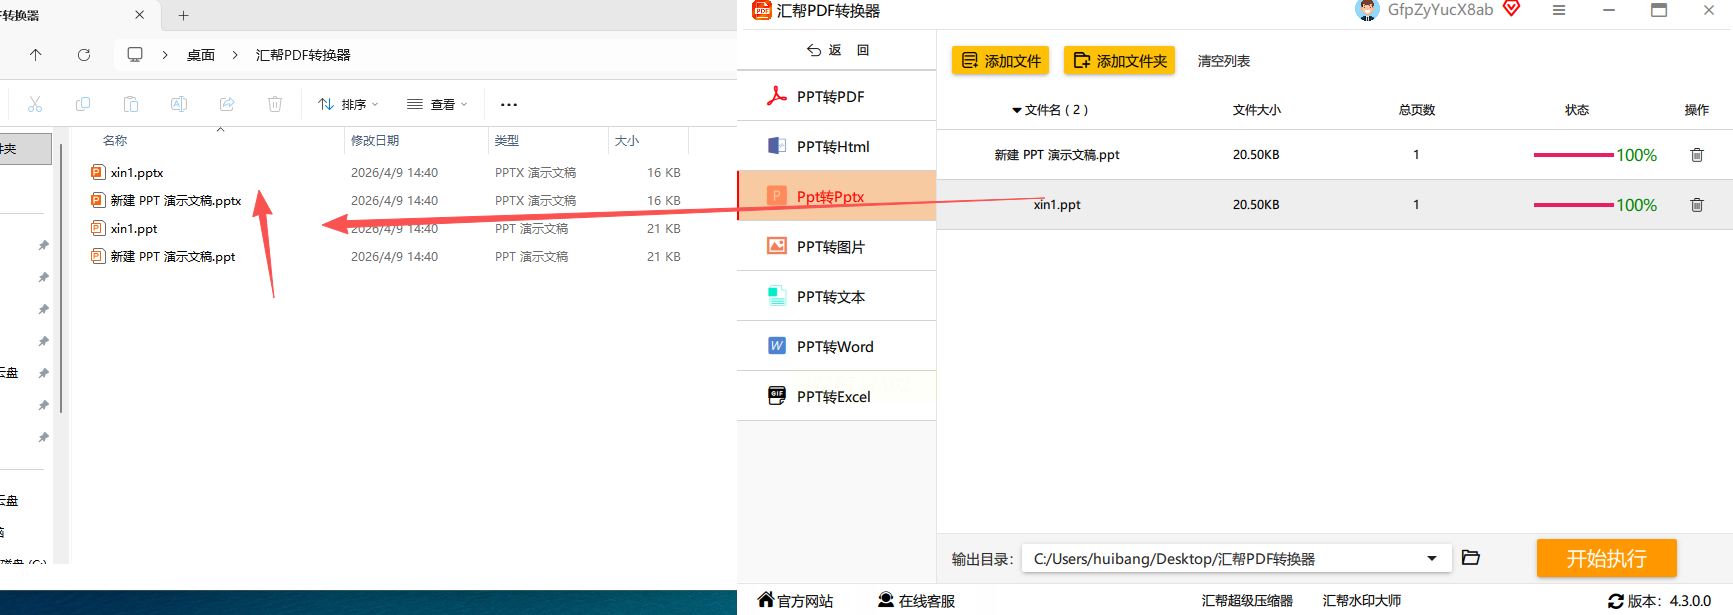Click 文件大小 column header in converter

click(x=1257, y=110)
